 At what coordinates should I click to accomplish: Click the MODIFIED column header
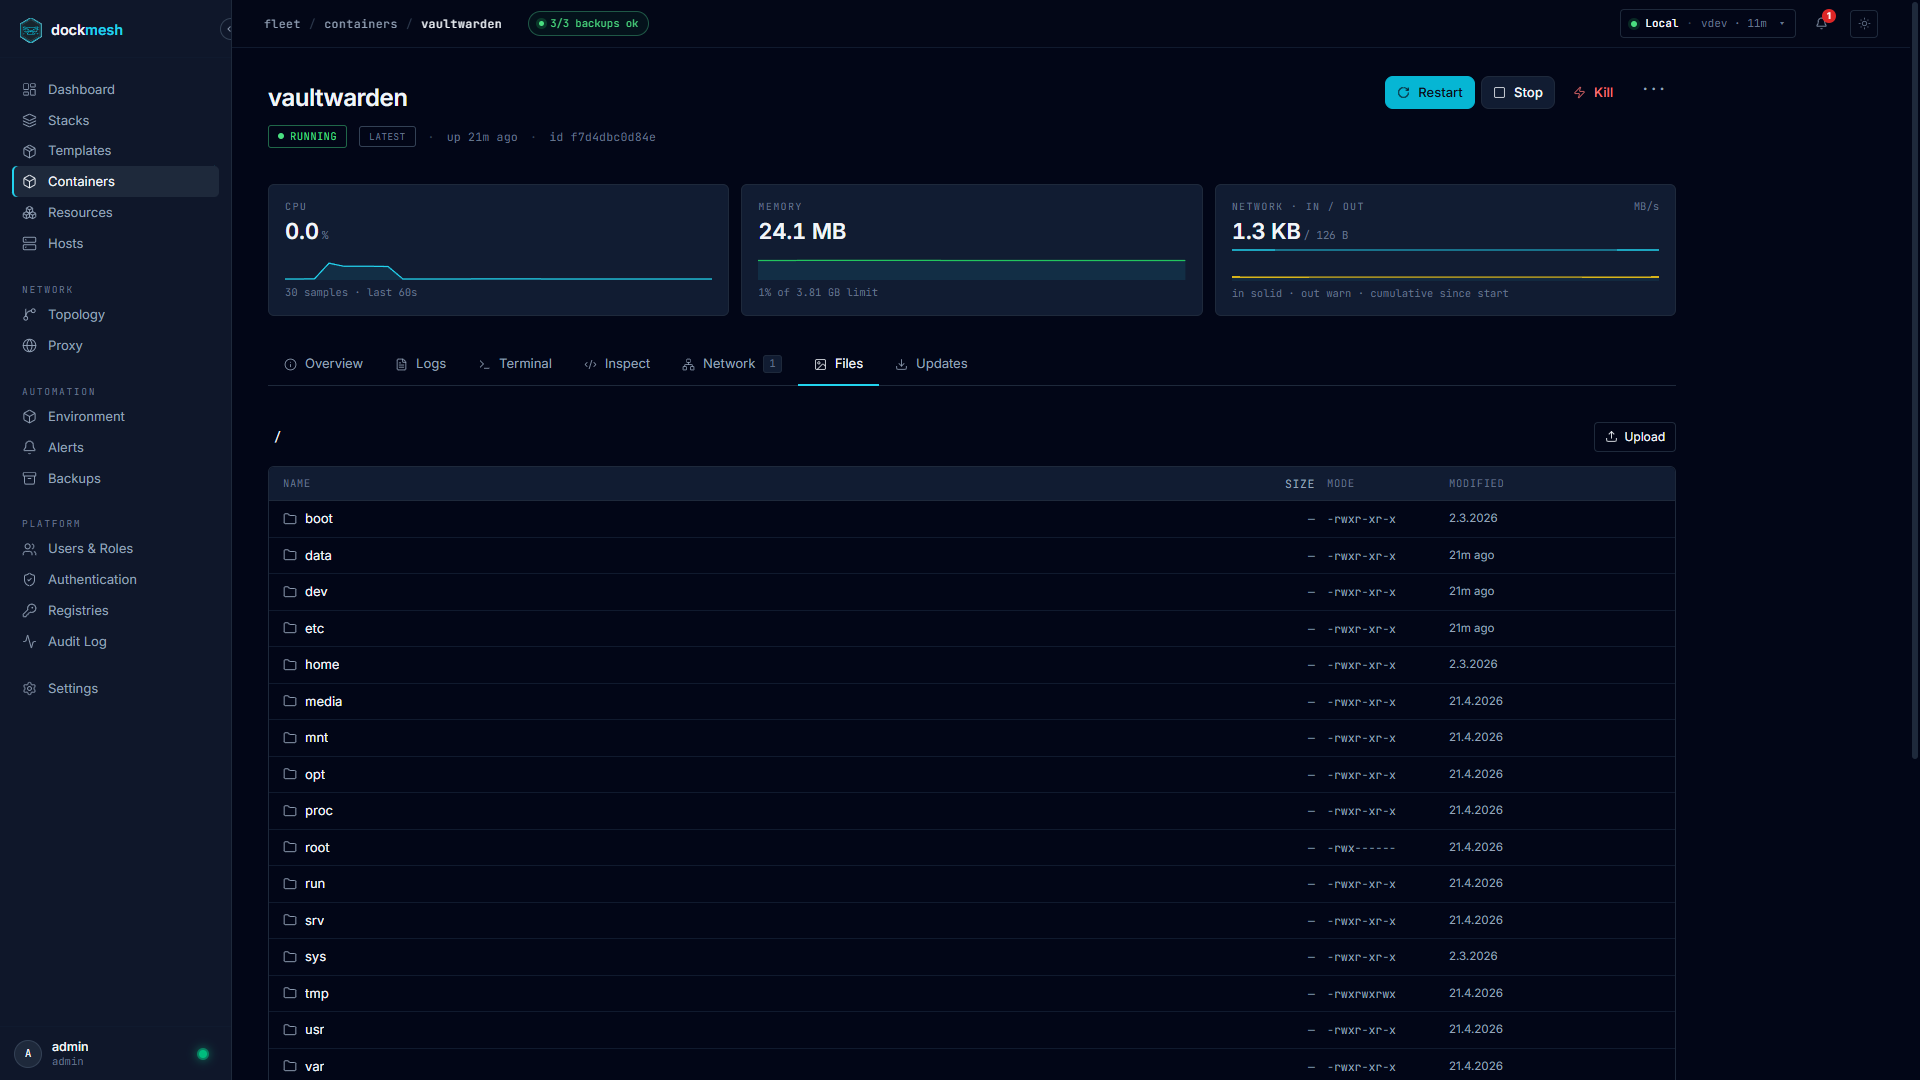(x=1476, y=484)
